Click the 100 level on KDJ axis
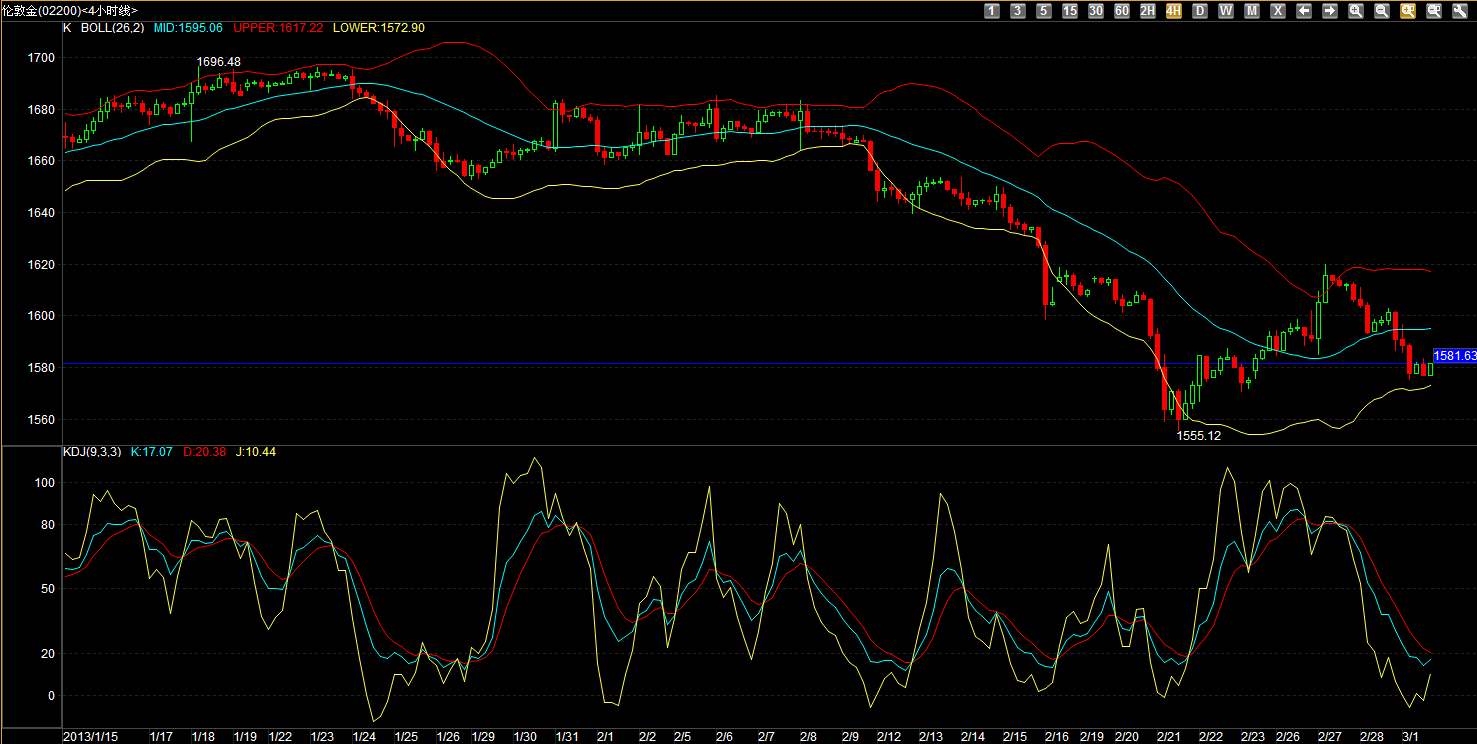1477x744 pixels. [x=46, y=483]
